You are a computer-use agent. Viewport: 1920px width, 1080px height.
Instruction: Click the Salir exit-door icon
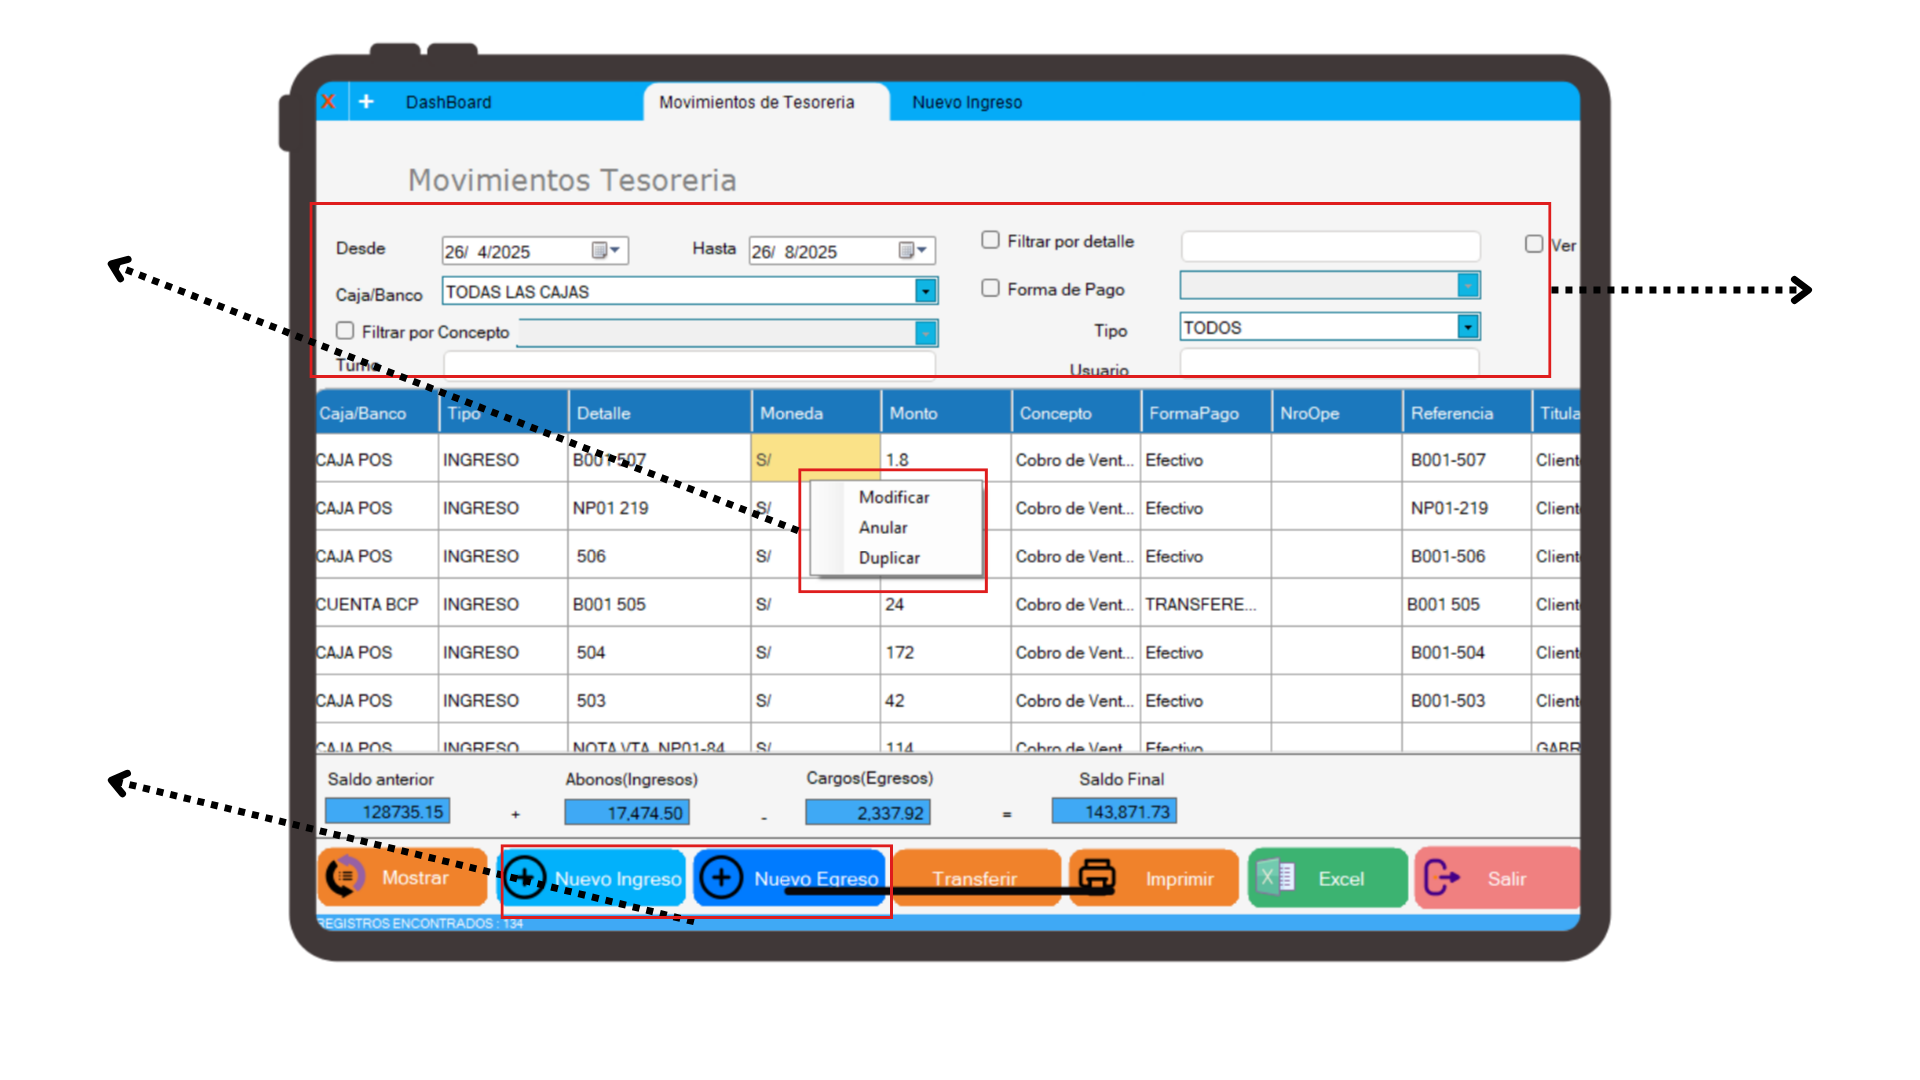[1441, 878]
